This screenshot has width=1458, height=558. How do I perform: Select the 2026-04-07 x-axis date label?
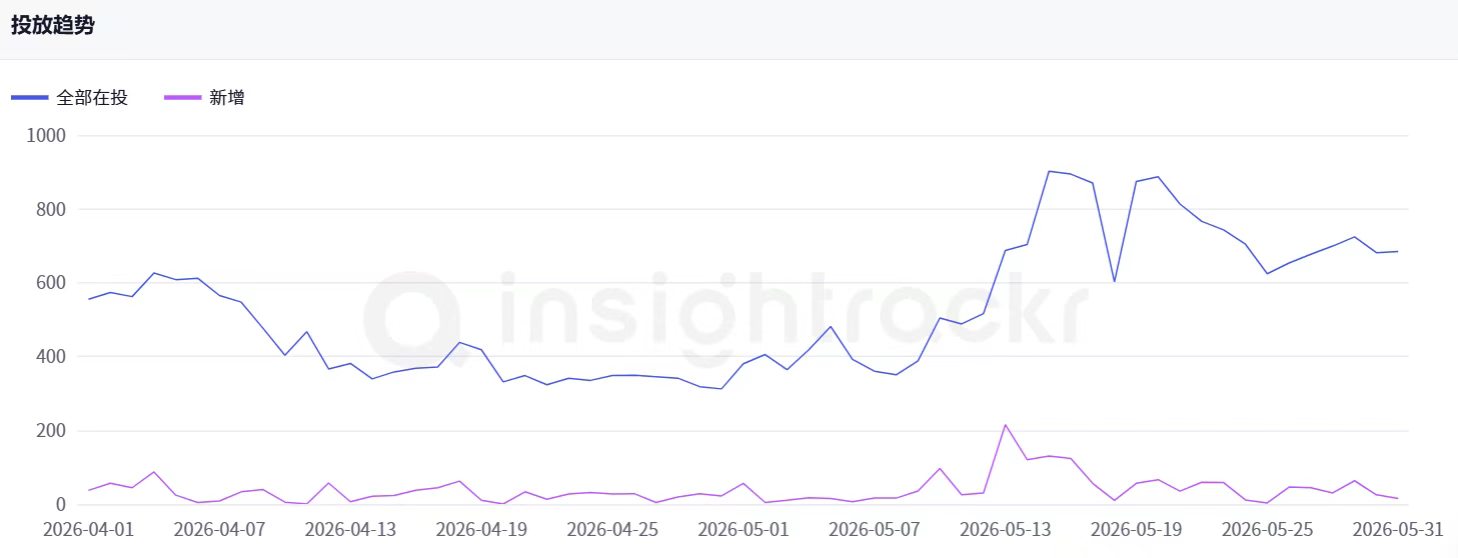coord(220,529)
